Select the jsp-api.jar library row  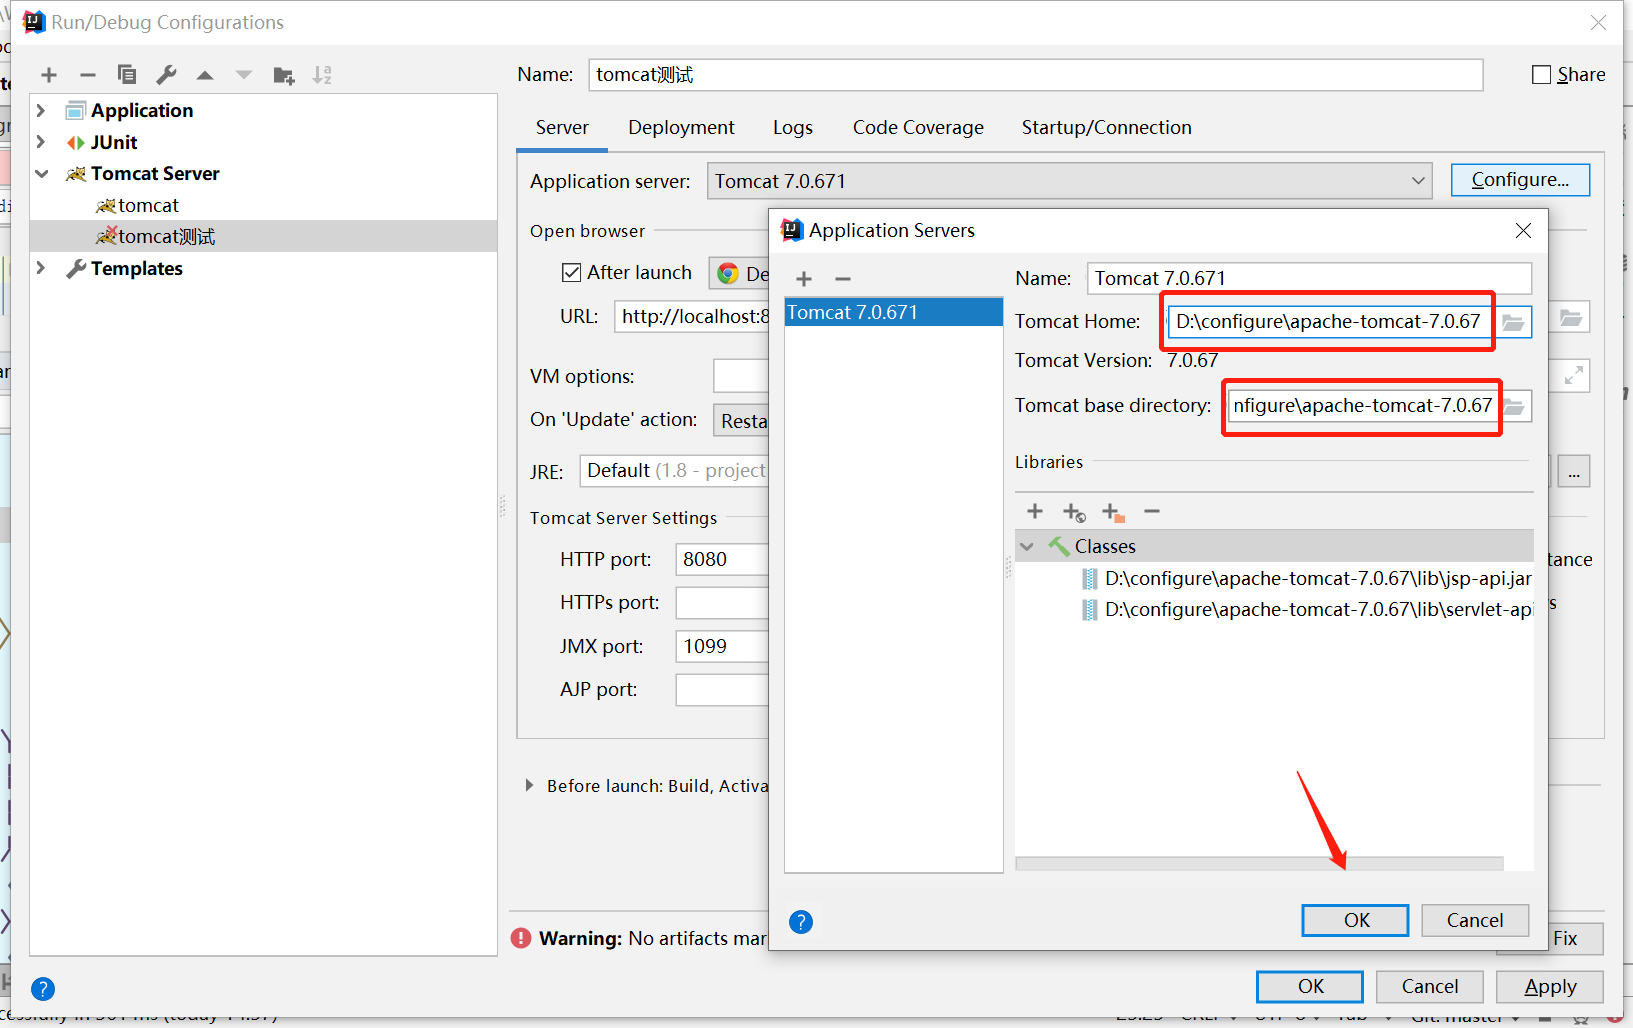coord(1307,579)
